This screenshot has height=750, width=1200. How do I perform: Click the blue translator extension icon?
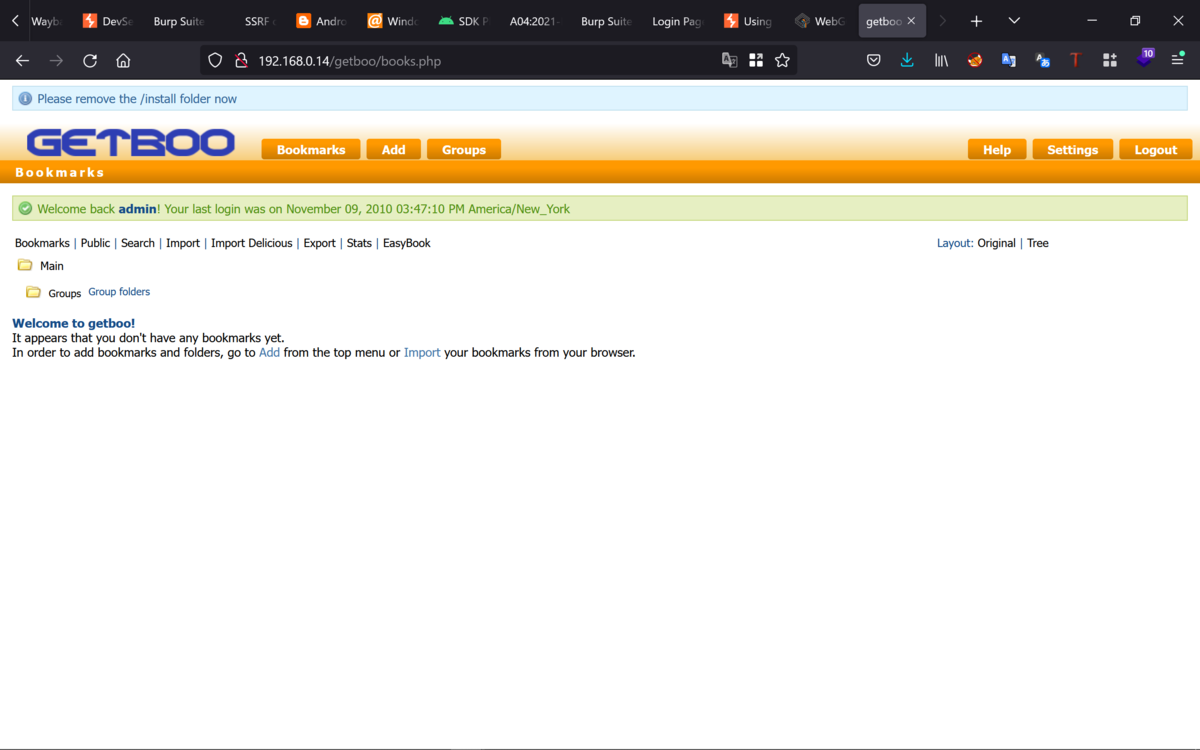coord(1008,60)
